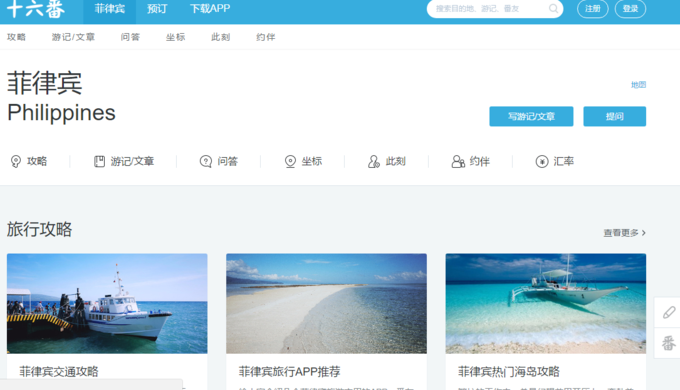Viewport: 680px width, 390px height.
Task: Click the 游记/文章 notebook icon
Action: pos(99,161)
